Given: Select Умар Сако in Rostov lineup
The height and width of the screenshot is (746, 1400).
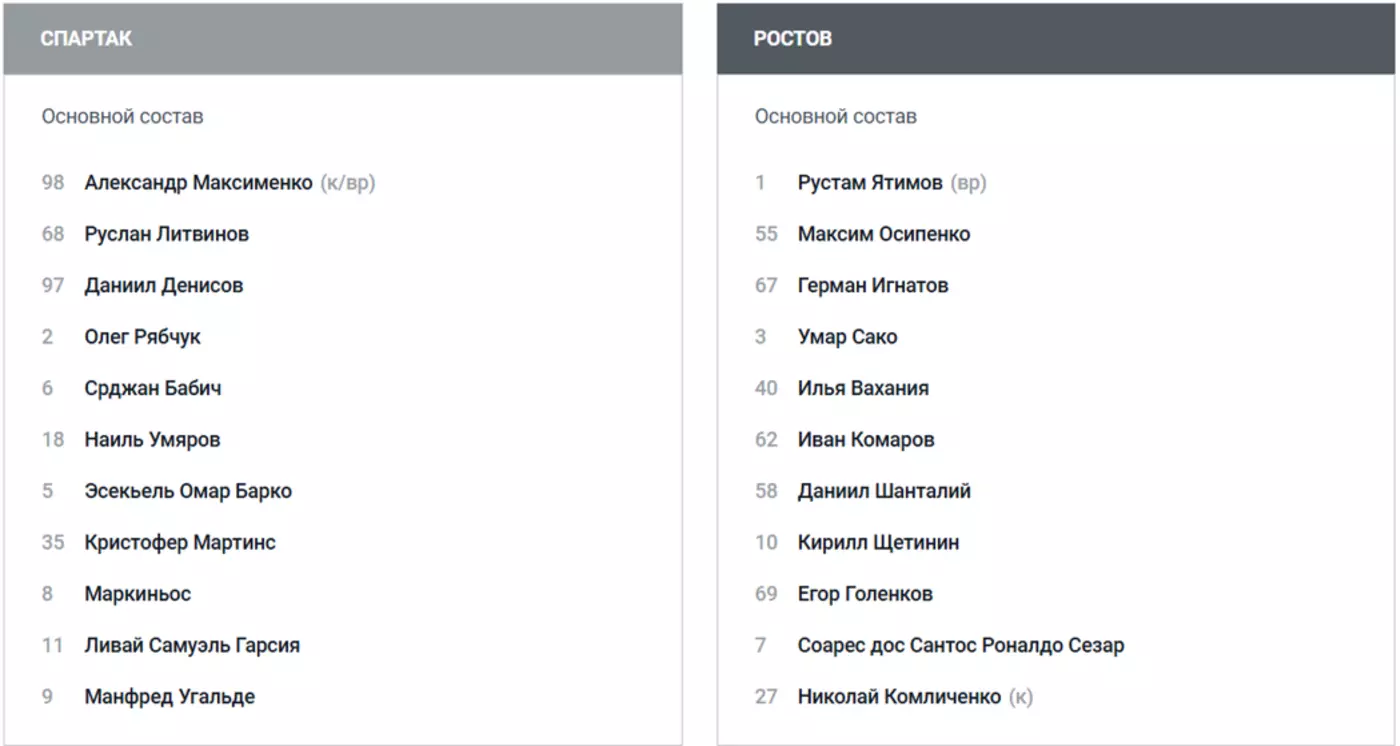Looking at the screenshot, I should pos(847,337).
